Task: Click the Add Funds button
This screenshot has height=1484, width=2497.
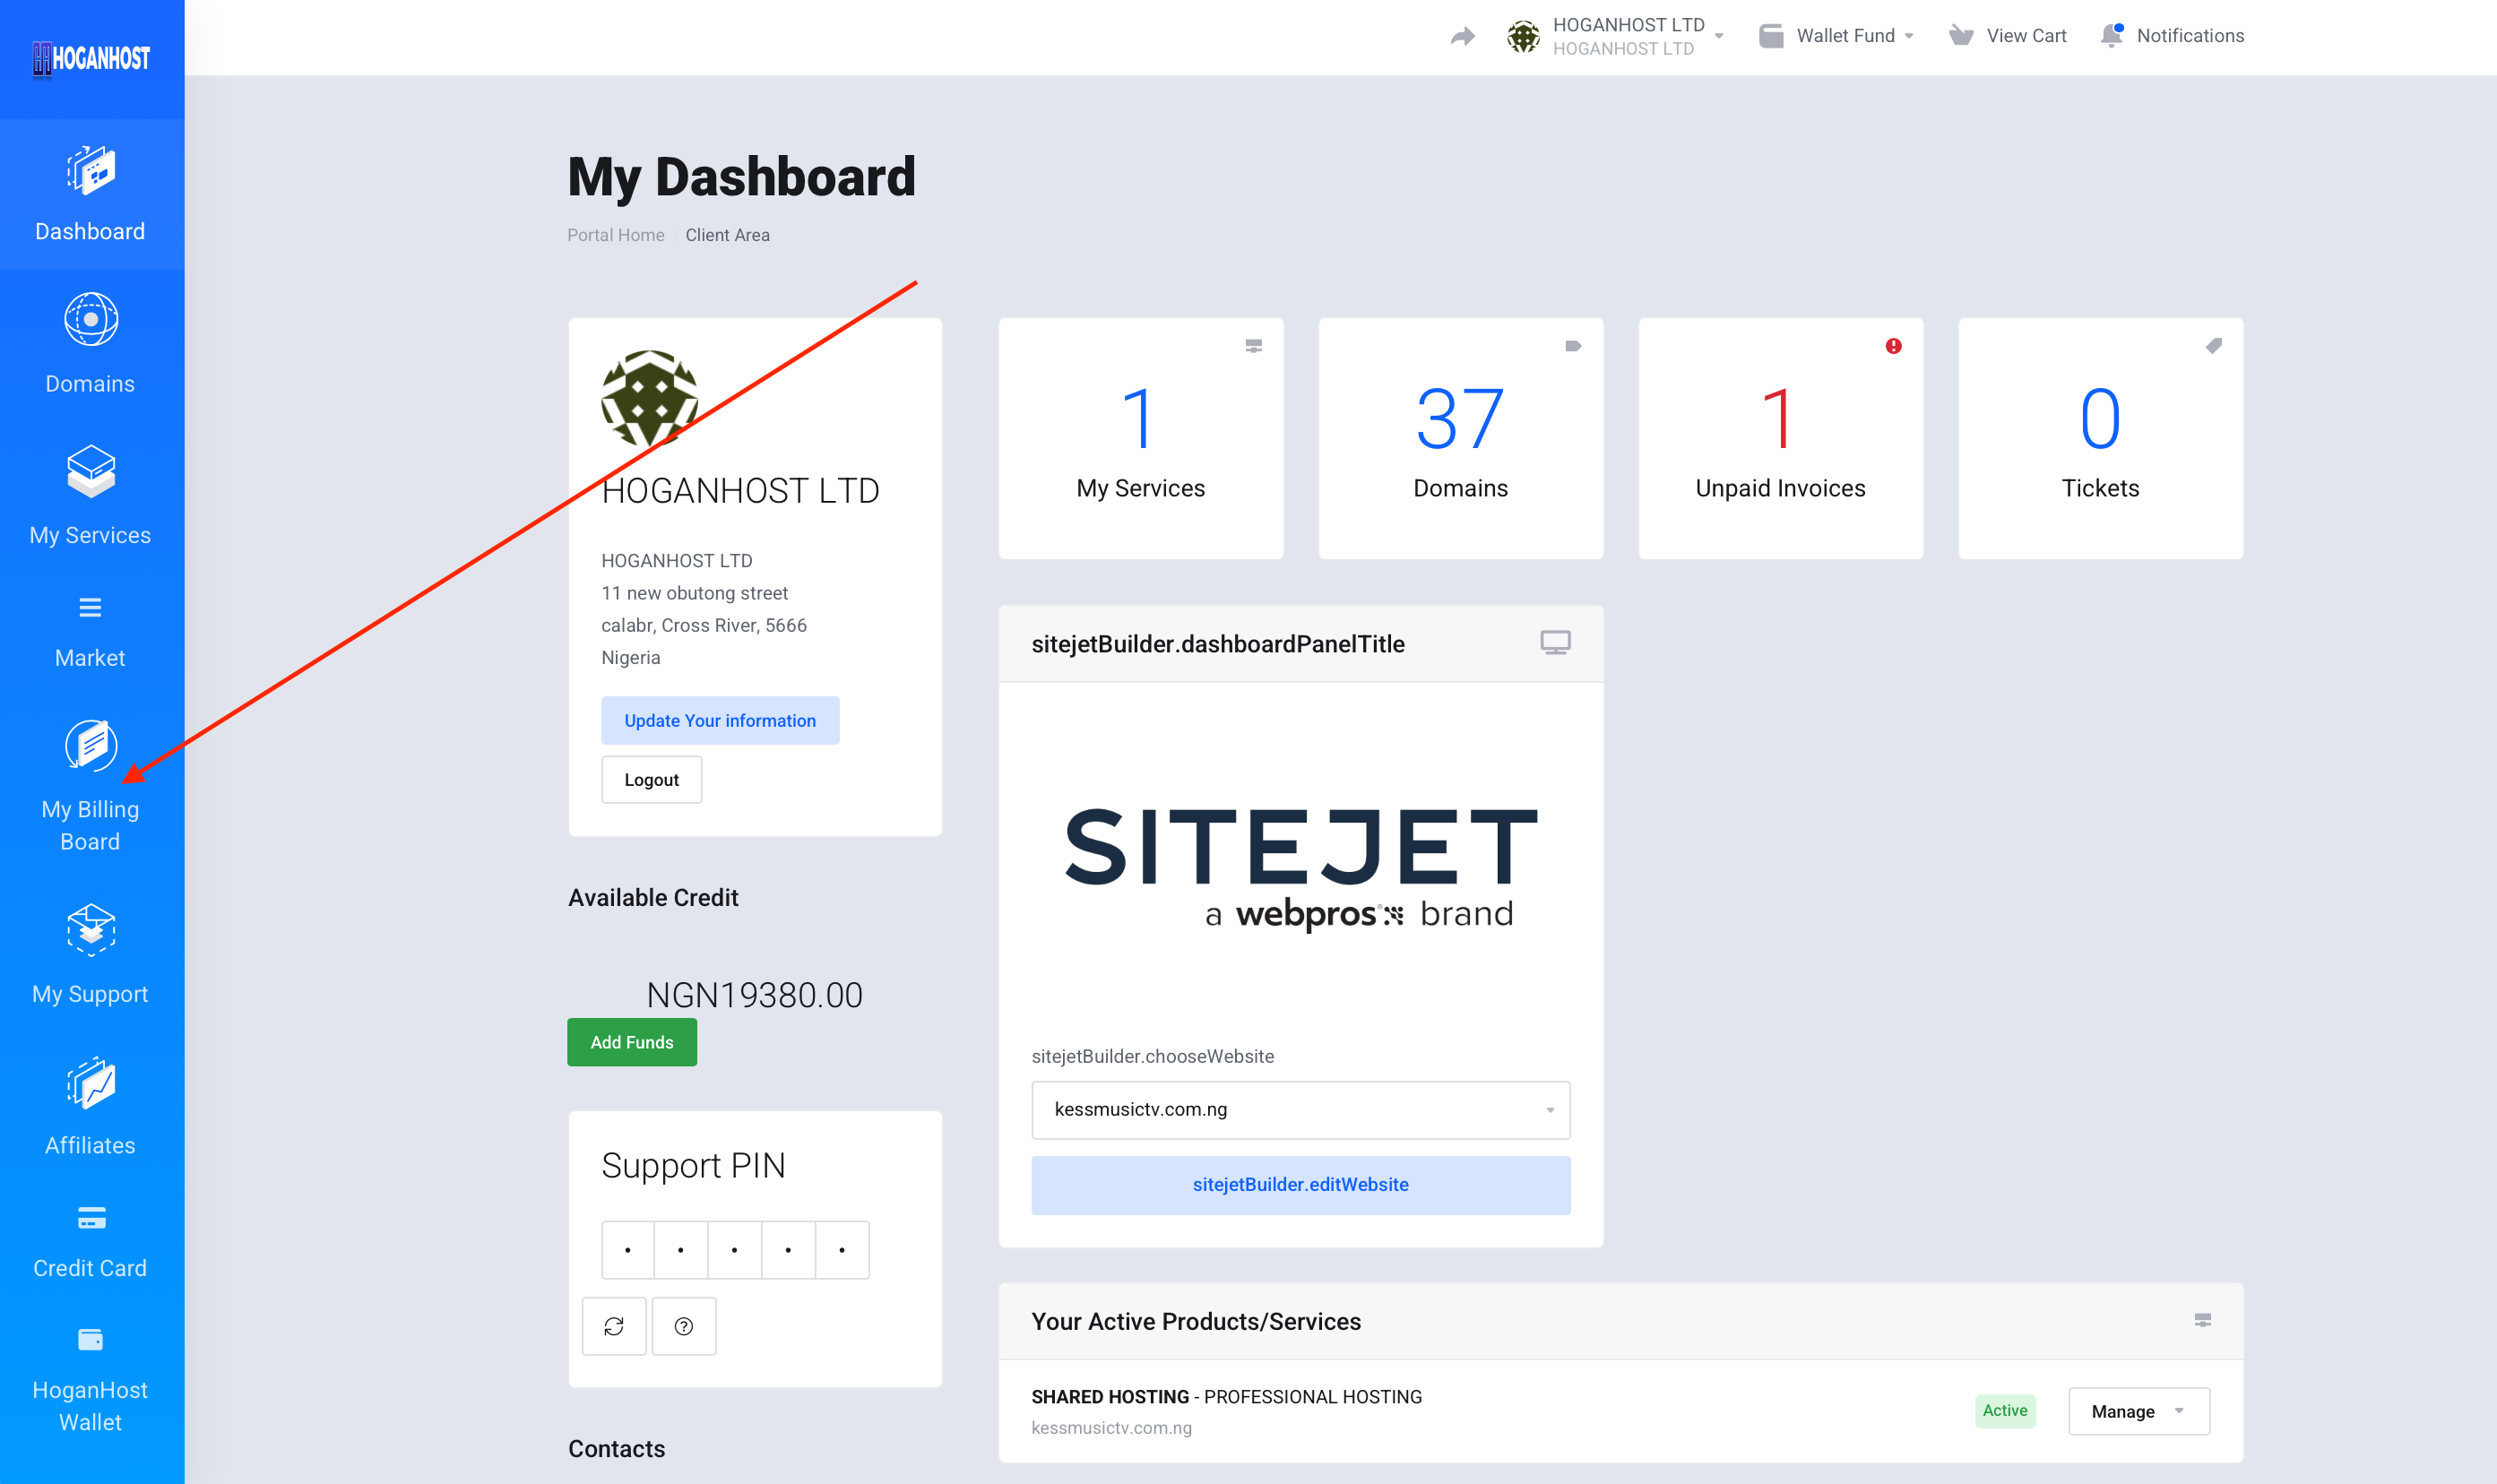Action: [x=632, y=1042]
